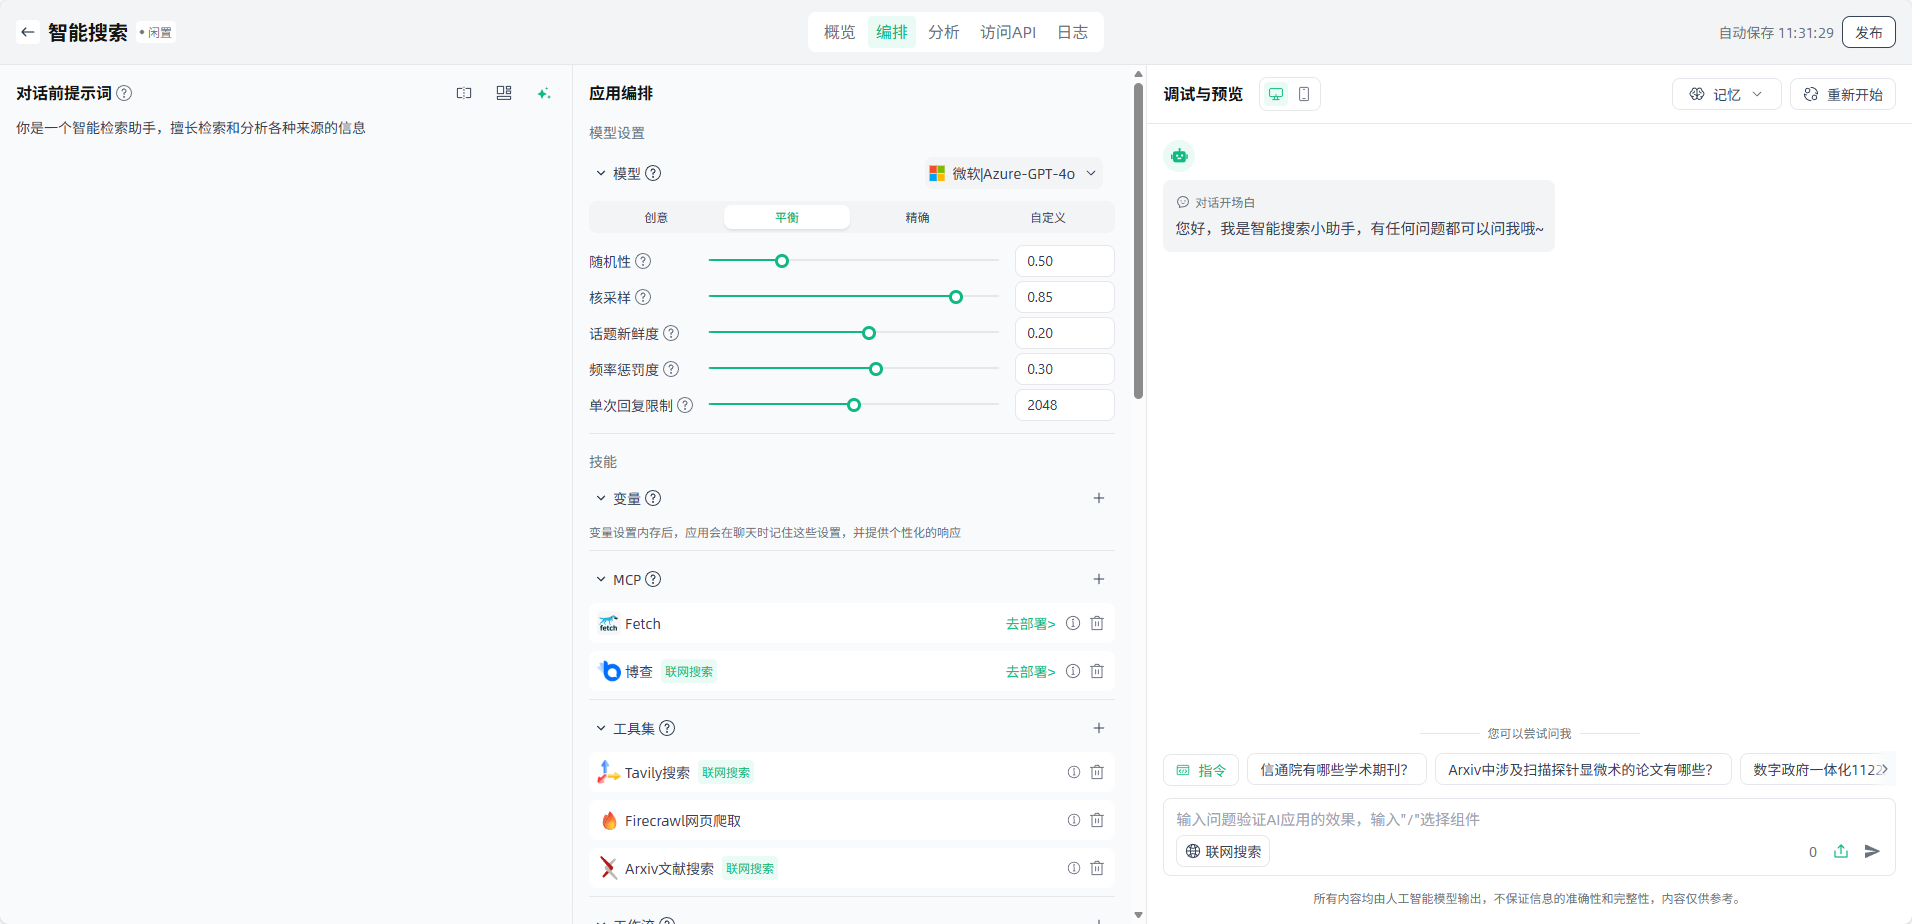Screen dimensions: 1912x924
Task: Select the 精确 model preset
Action: (917, 217)
